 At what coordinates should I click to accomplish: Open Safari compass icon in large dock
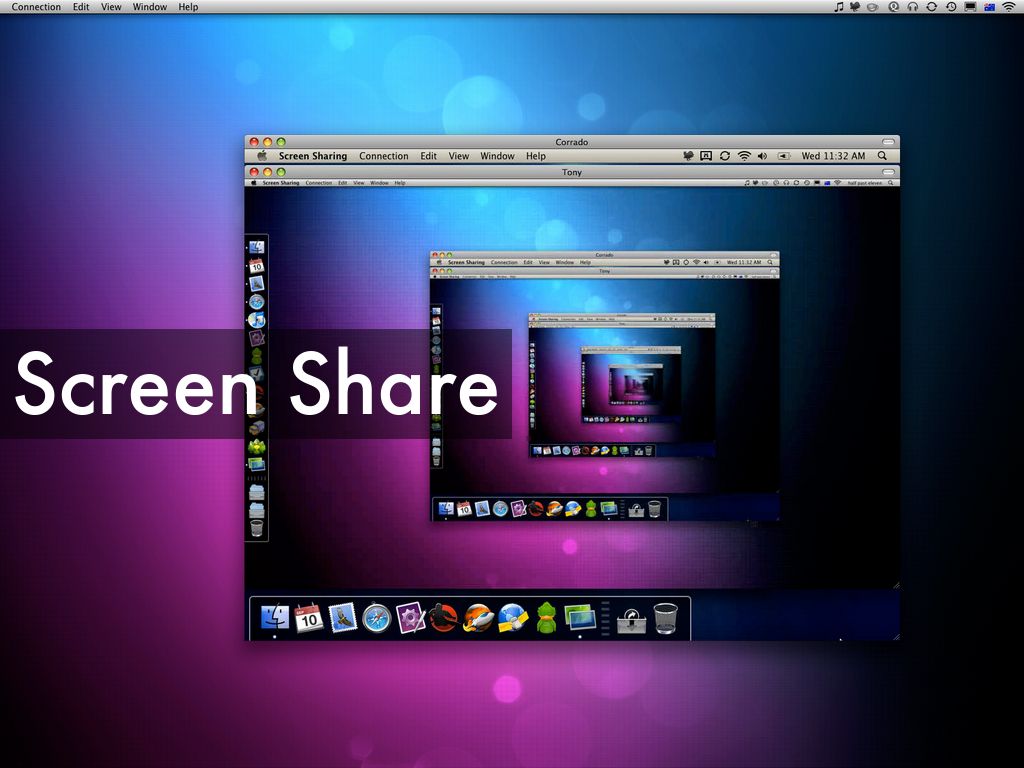pyautogui.click(x=376, y=618)
